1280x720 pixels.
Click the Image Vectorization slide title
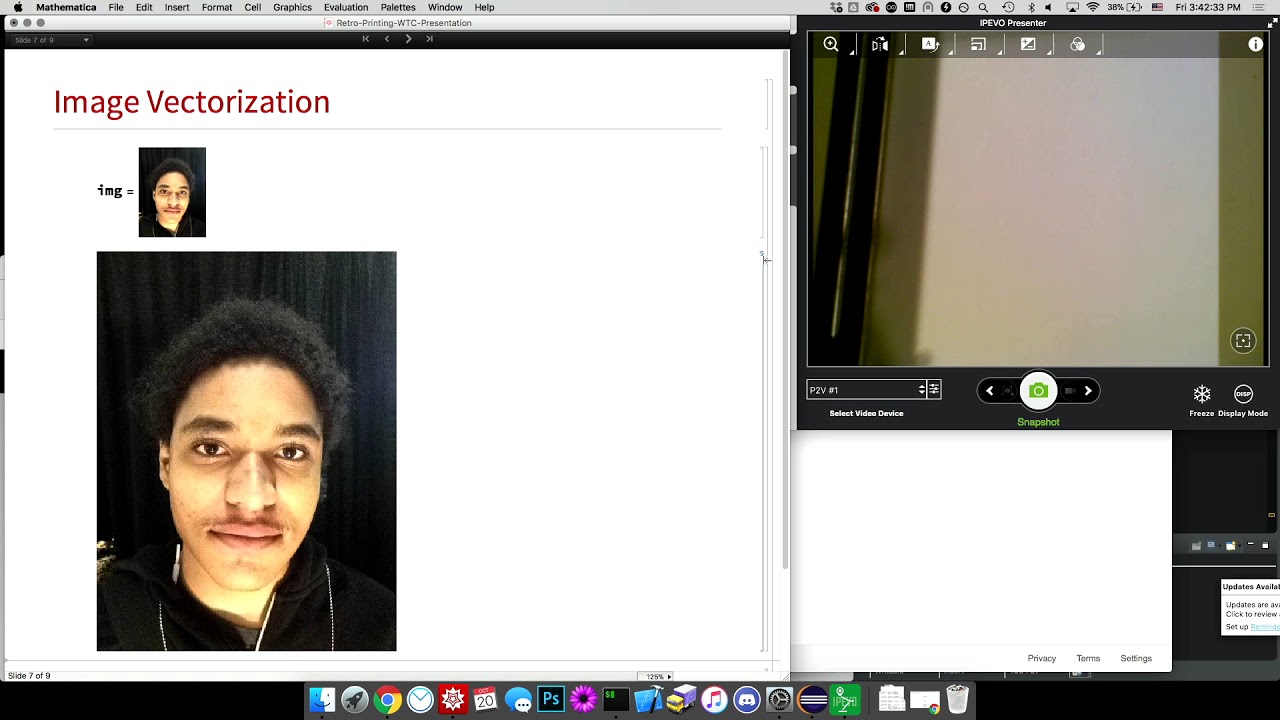pyautogui.click(x=192, y=102)
